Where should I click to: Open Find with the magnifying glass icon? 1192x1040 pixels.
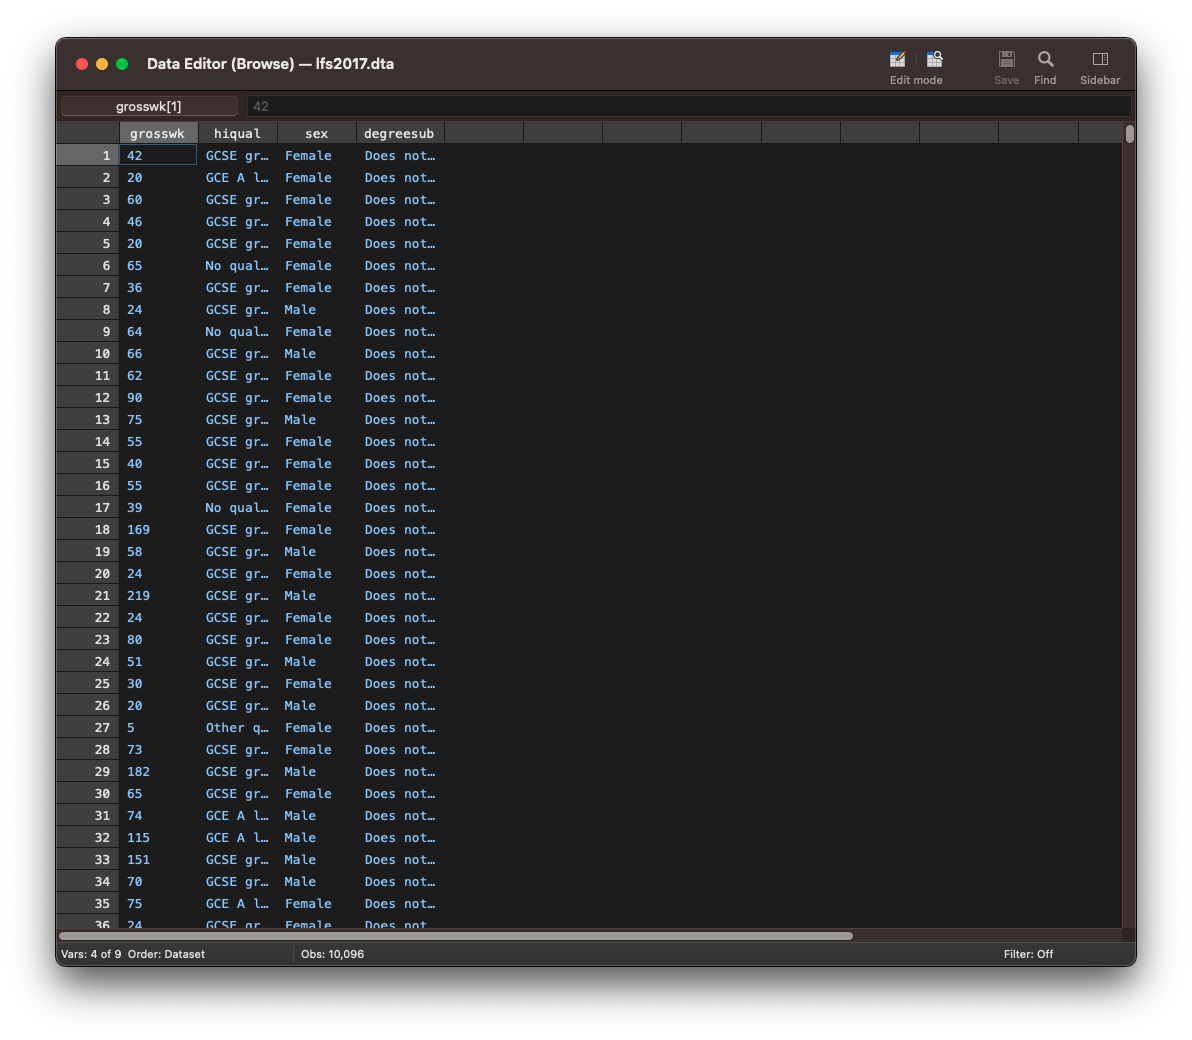1045,60
